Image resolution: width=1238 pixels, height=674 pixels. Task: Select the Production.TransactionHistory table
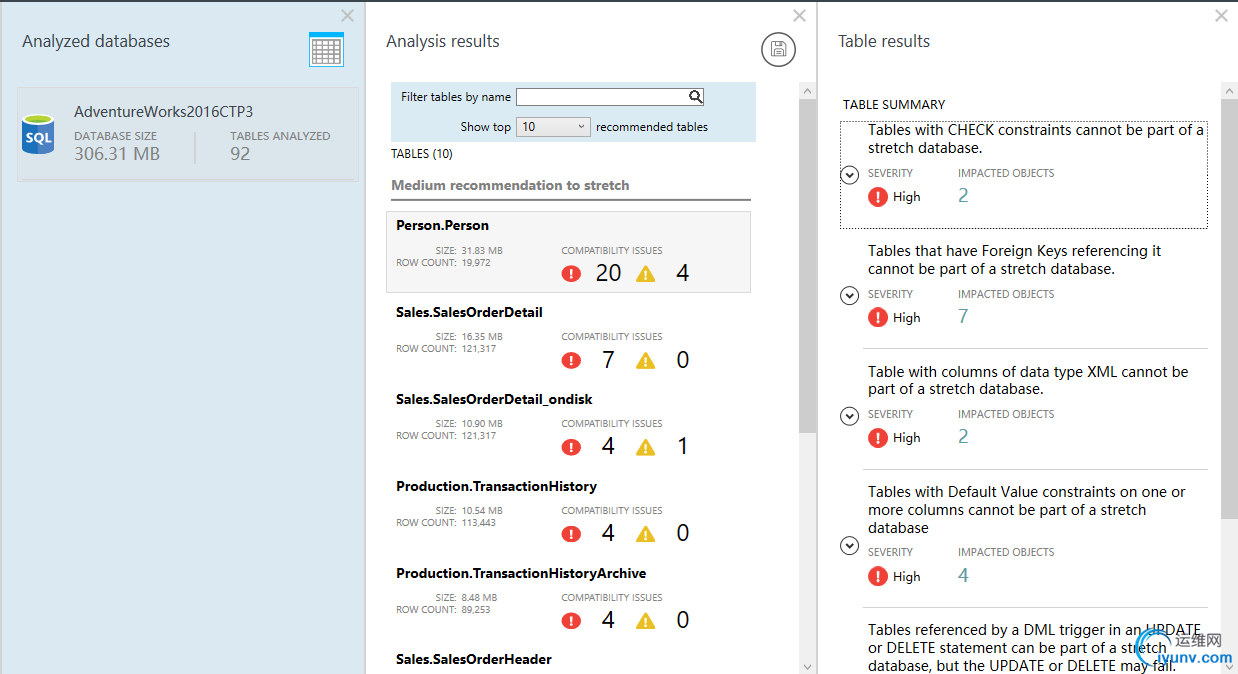coord(568,513)
